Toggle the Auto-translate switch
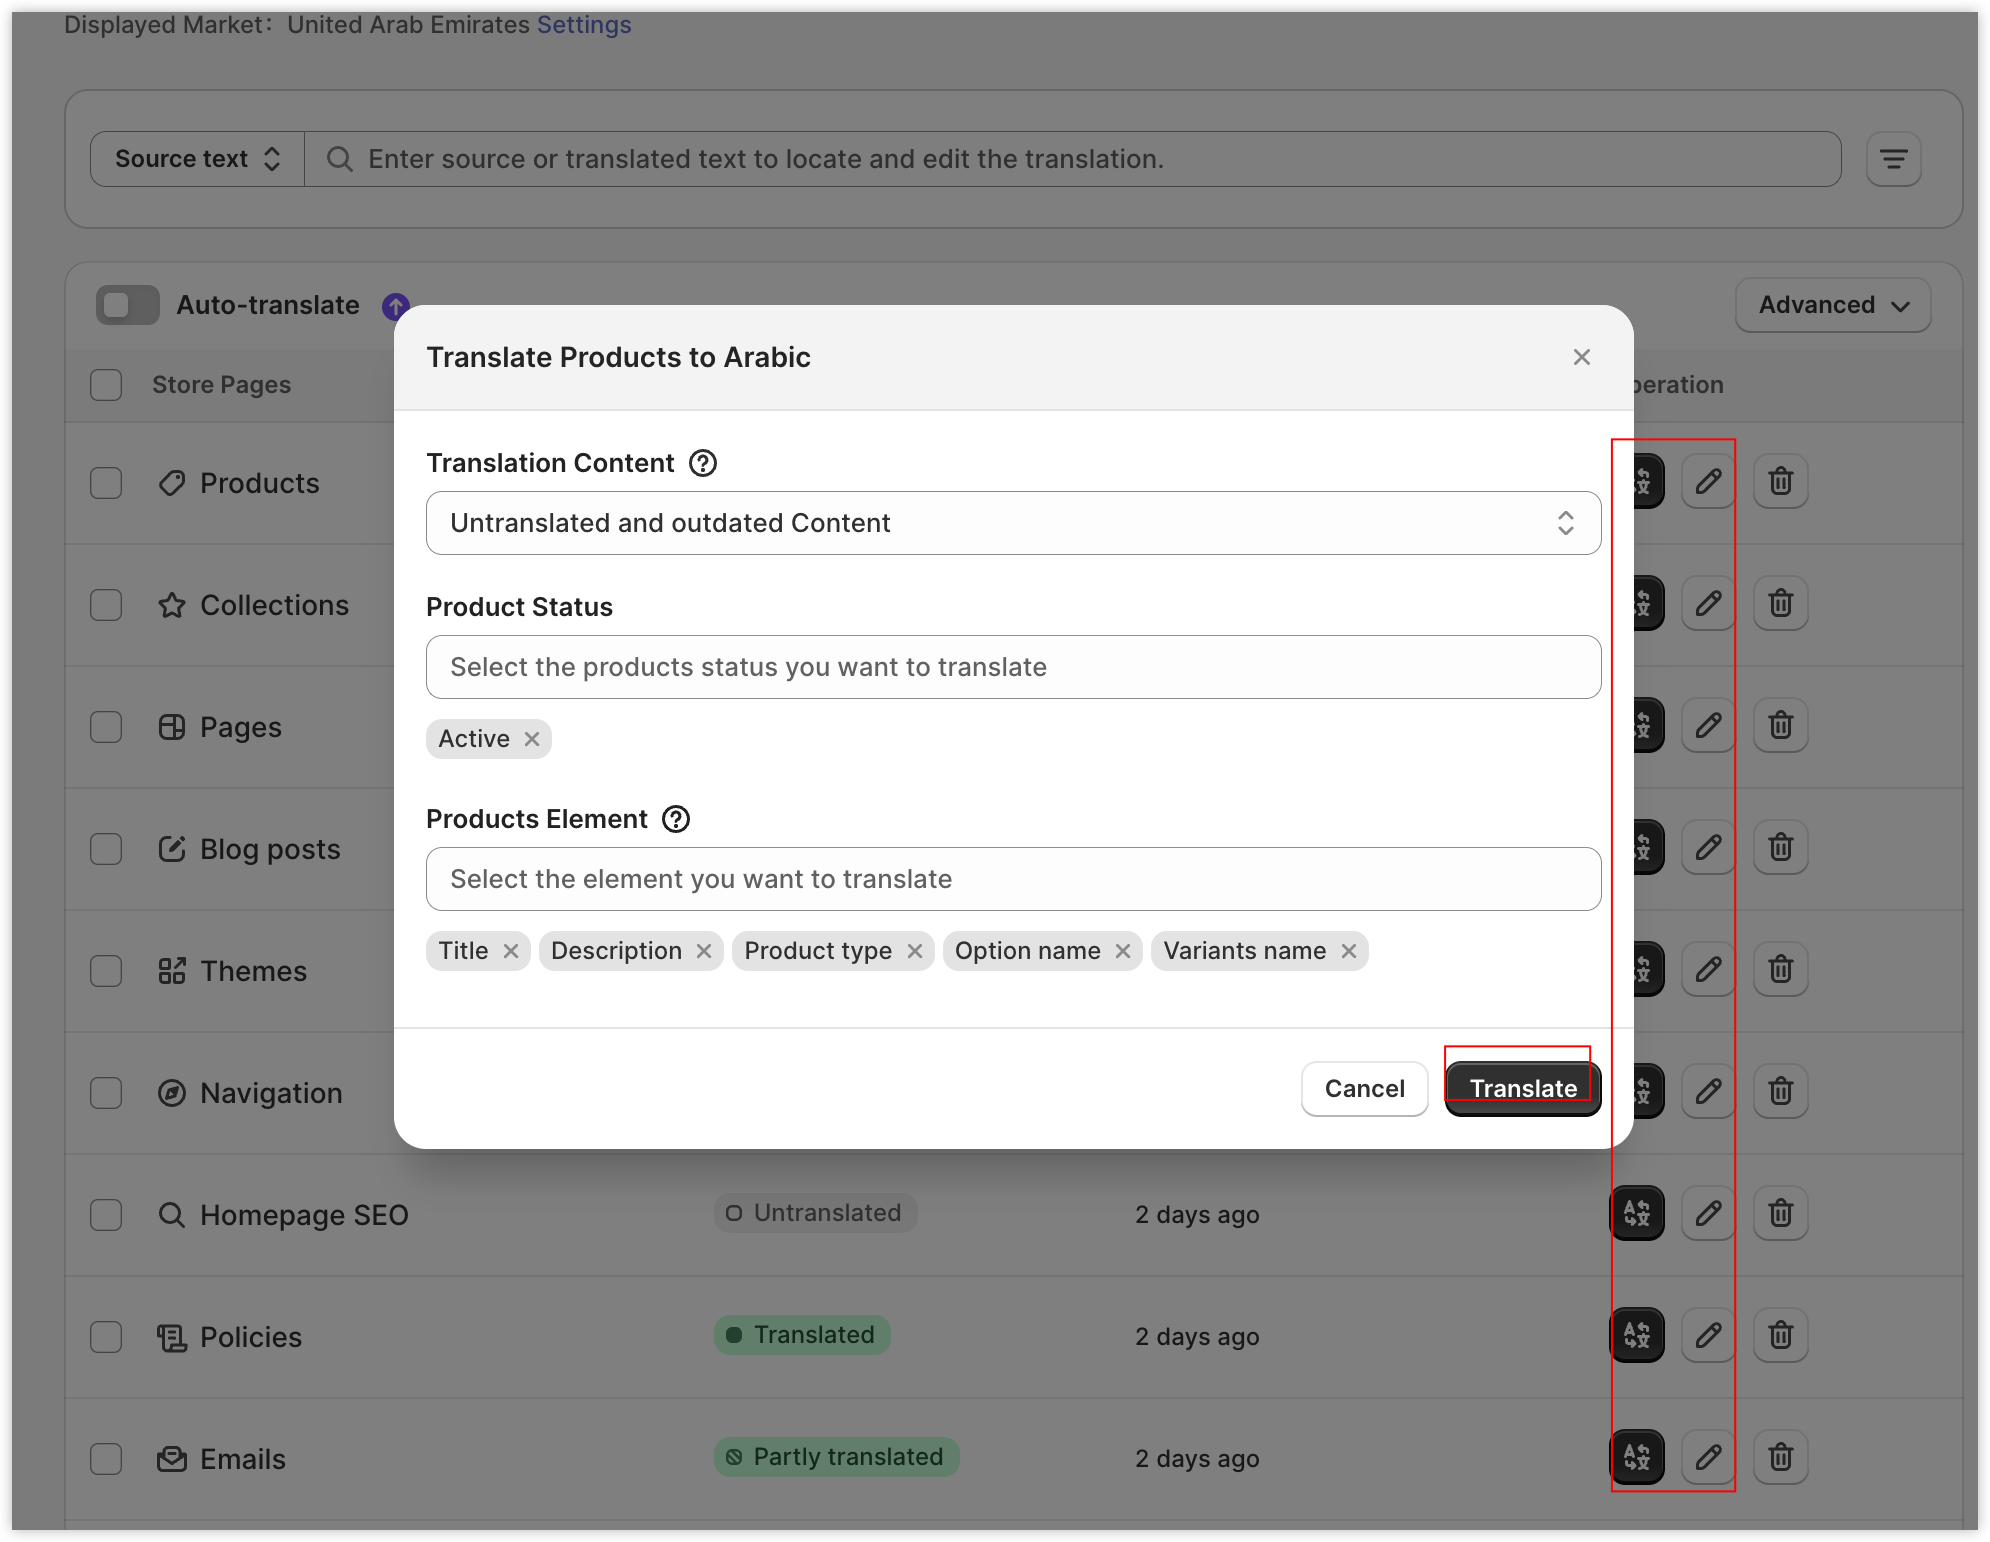 coord(128,305)
